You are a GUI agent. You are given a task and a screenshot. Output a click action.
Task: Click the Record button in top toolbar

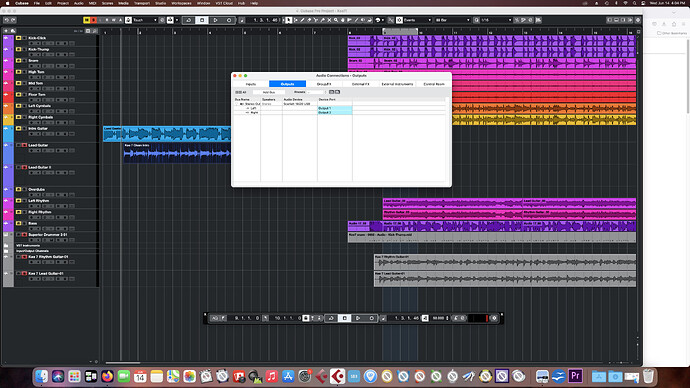click(229, 20)
